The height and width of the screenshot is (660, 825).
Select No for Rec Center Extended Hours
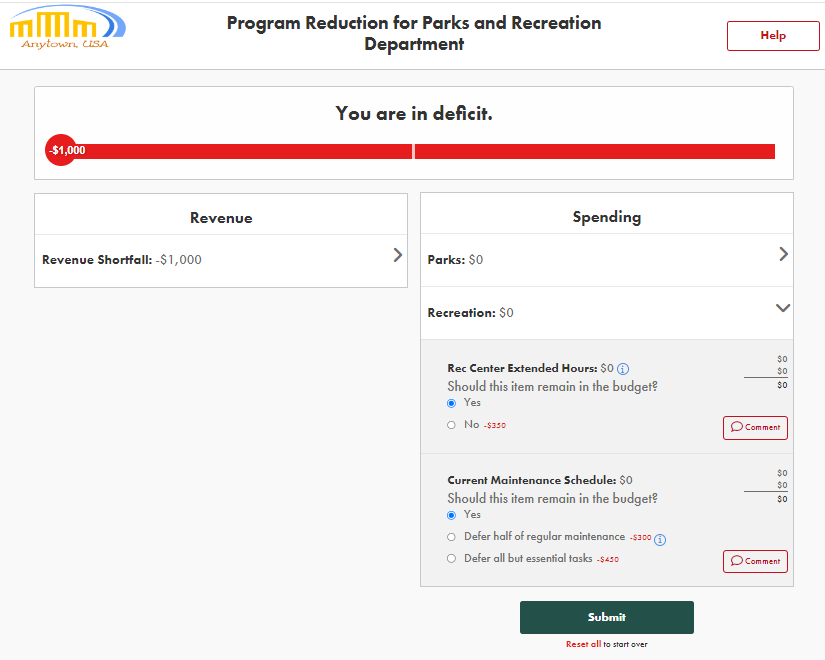tap(452, 425)
